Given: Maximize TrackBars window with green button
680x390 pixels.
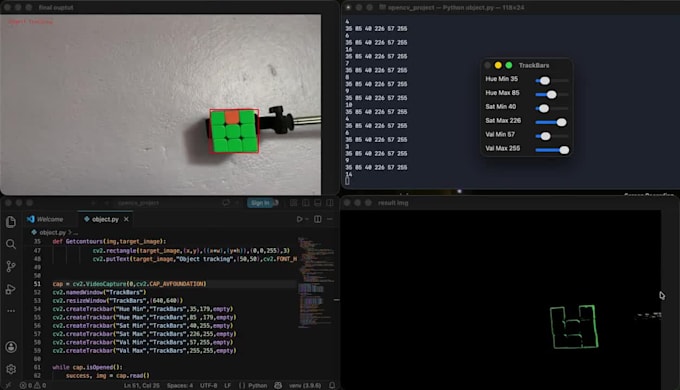Looking at the screenshot, I should coord(509,65).
